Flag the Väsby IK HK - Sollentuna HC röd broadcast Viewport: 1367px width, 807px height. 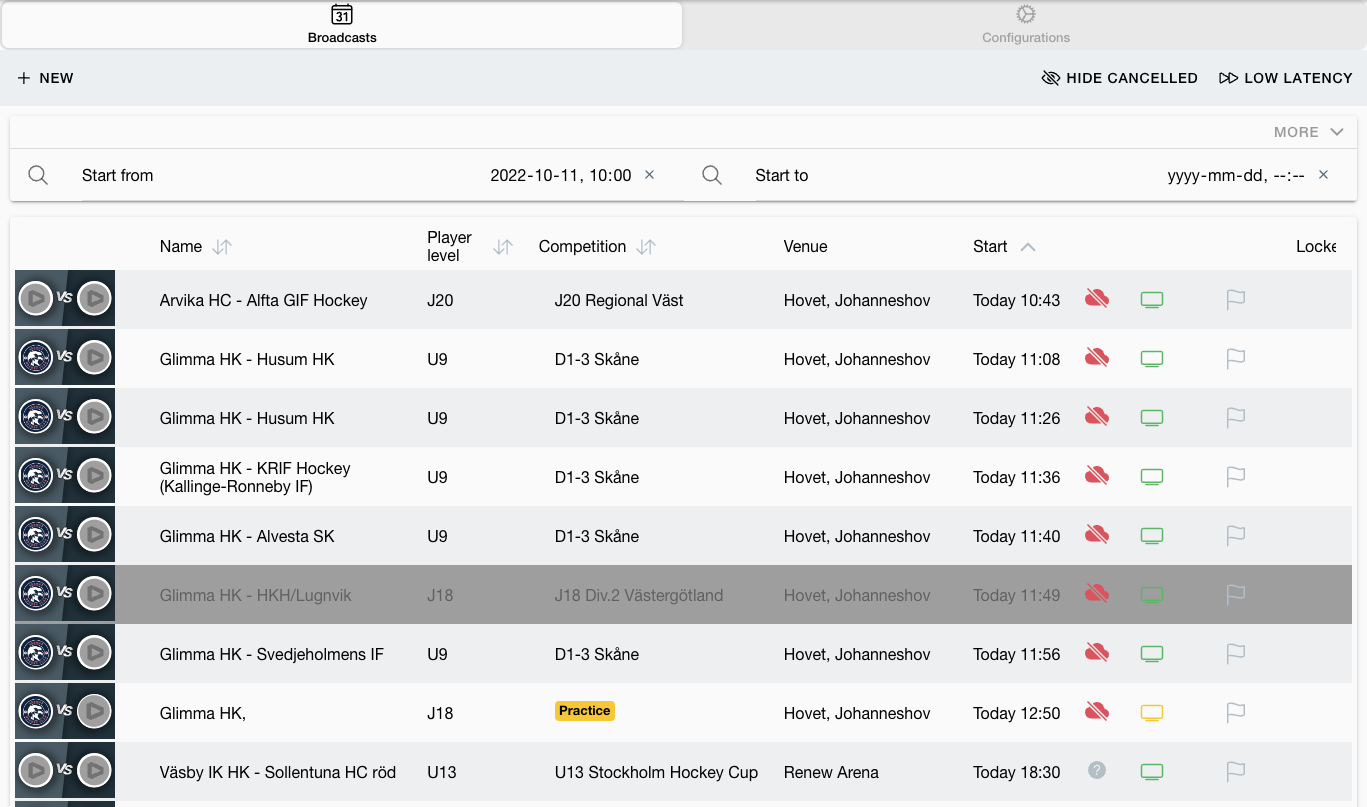(x=1236, y=772)
